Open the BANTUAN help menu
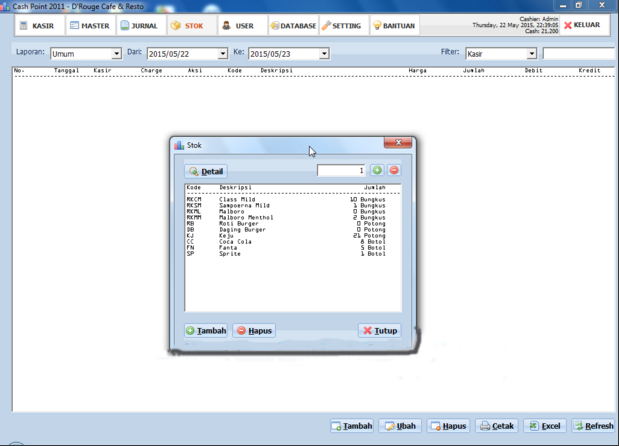This screenshot has height=446, width=619. tap(394, 26)
